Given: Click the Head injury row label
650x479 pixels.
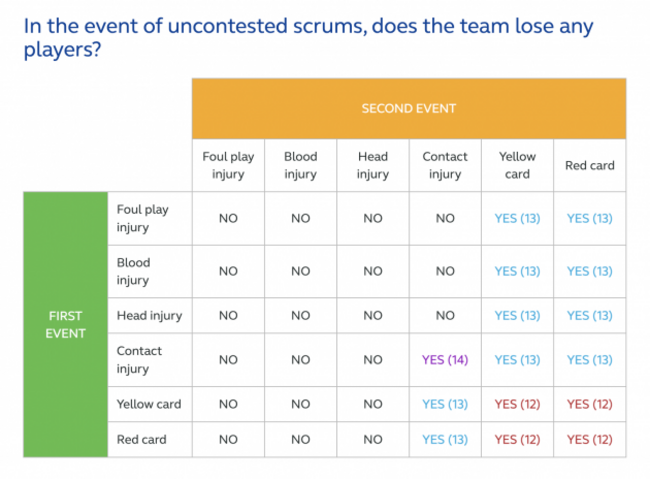Looking at the screenshot, I should point(150,316).
